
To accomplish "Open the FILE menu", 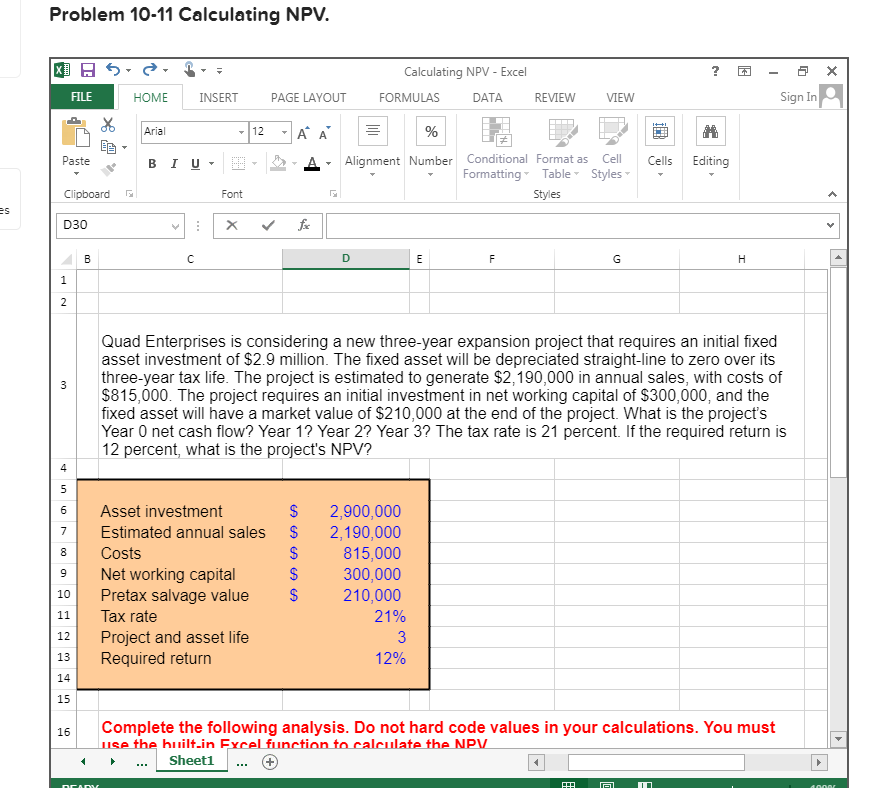I will [82, 97].
